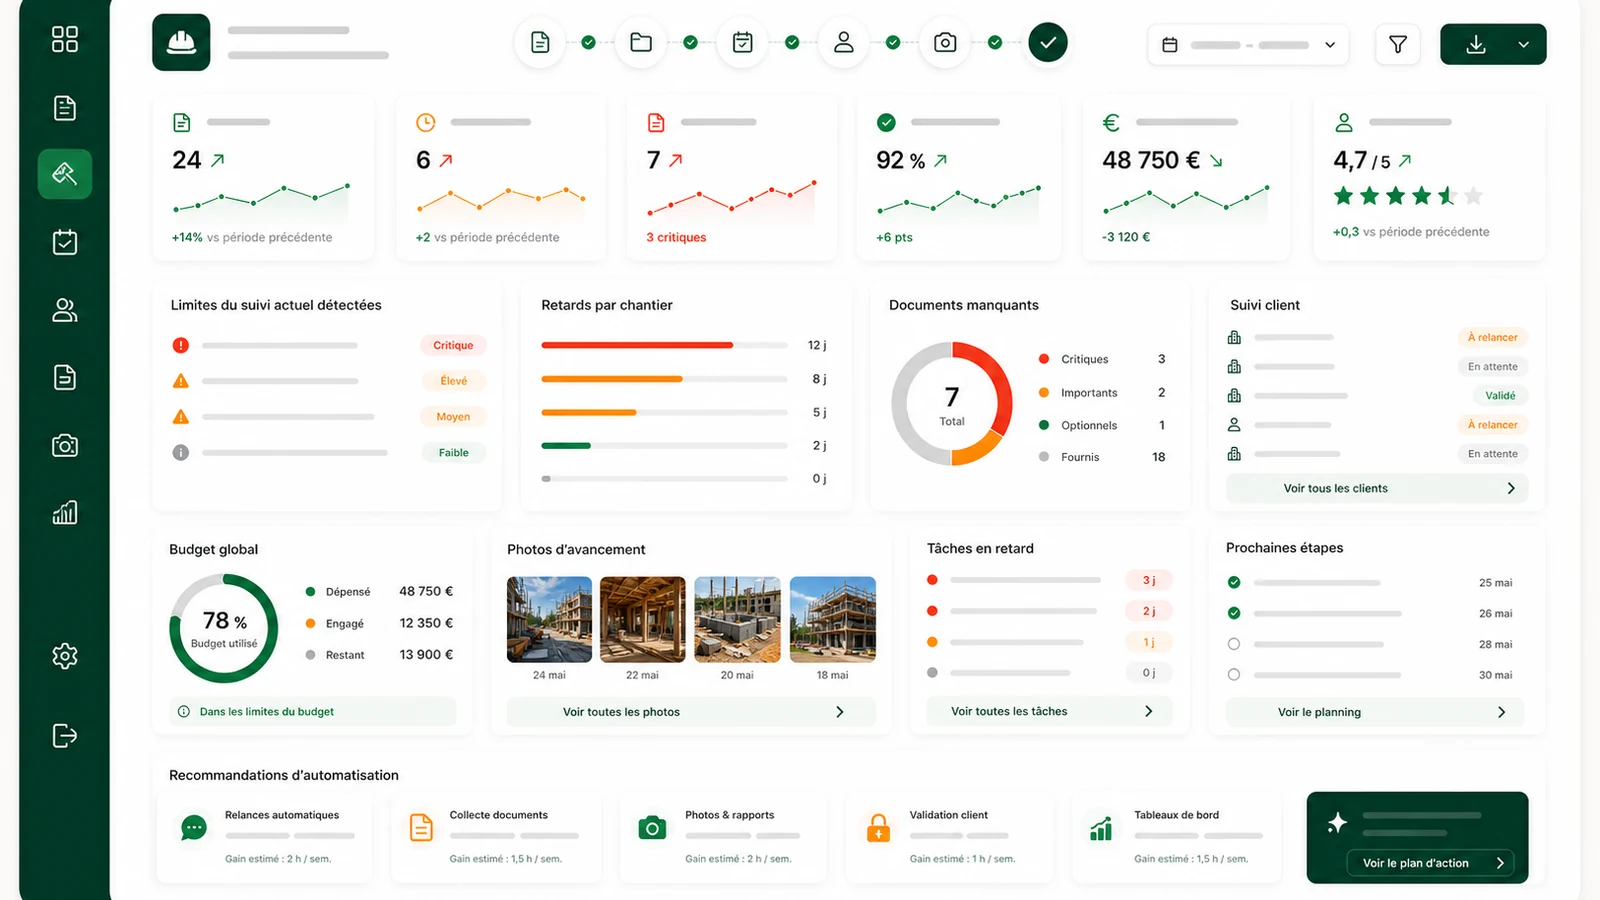Toggle the checked step dated 25 mai
Screen dimensions: 1600x900
[x=1234, y=582]
